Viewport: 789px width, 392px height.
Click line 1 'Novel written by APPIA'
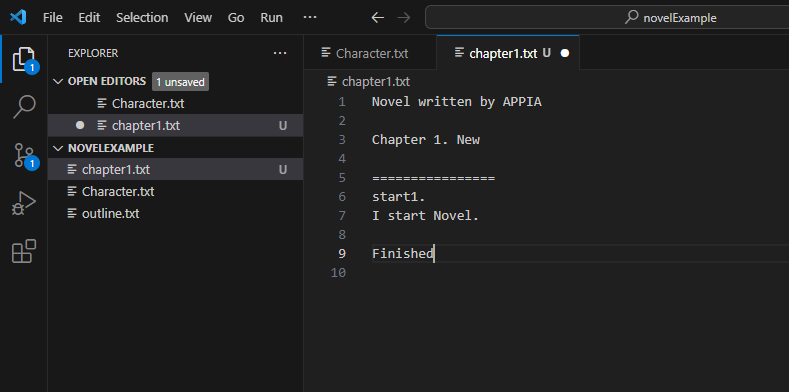[456, 102]
